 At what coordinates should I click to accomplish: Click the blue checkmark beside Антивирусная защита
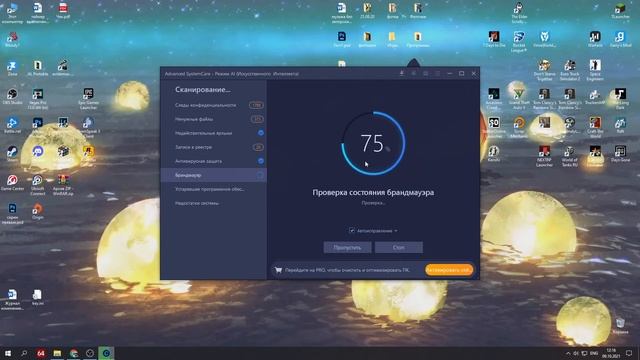click(260, 161)
